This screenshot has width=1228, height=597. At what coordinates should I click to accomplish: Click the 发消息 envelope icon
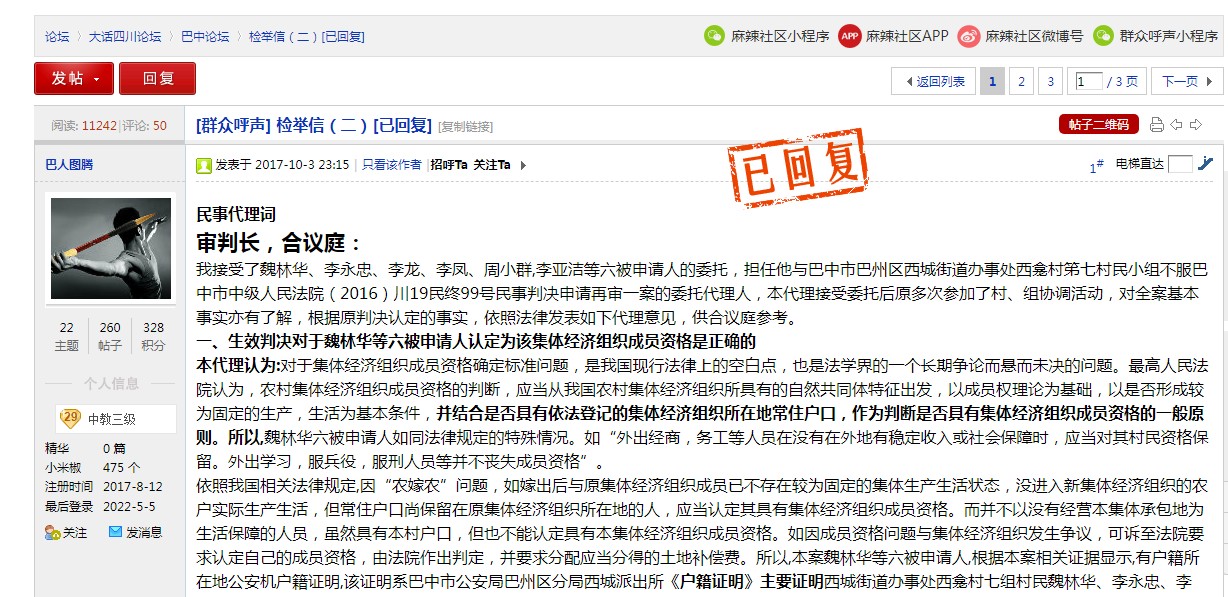115,533
